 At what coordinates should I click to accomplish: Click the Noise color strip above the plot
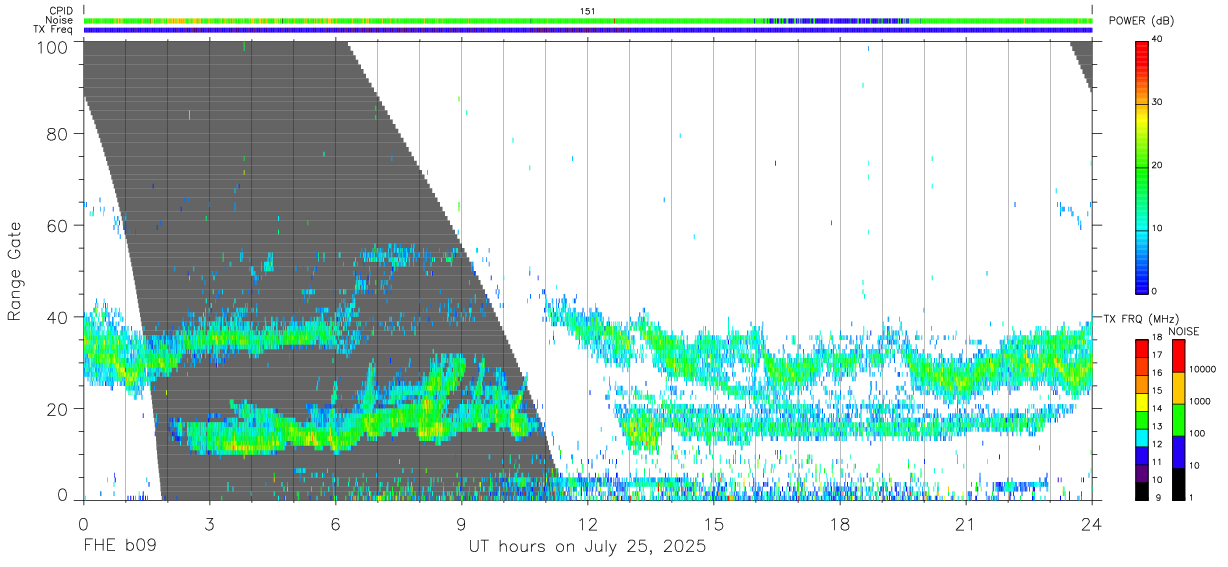588,20
